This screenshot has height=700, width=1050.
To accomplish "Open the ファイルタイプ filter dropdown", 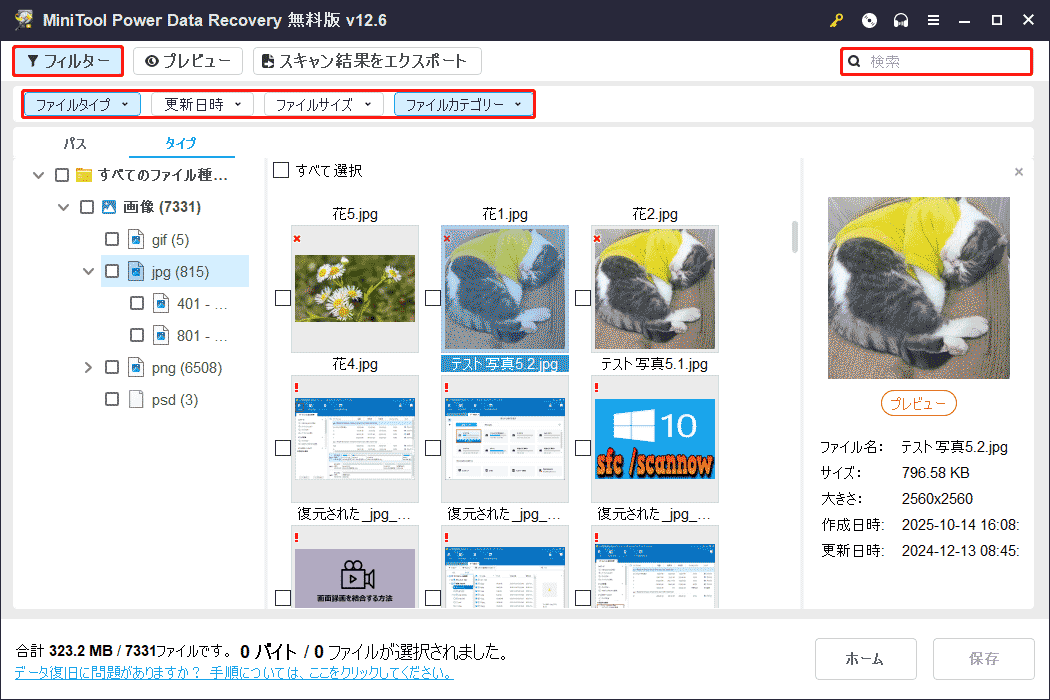I will (x=81, y=103).
